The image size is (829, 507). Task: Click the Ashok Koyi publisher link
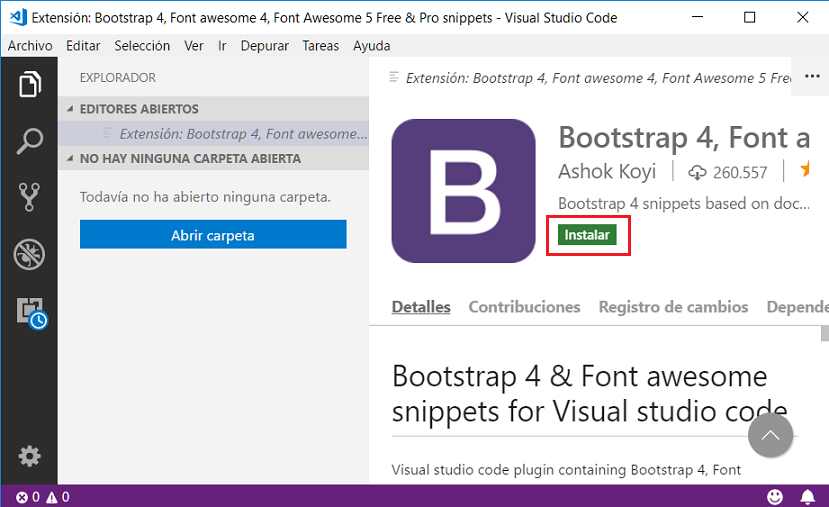pyautogui.click(x=607, y=172)
